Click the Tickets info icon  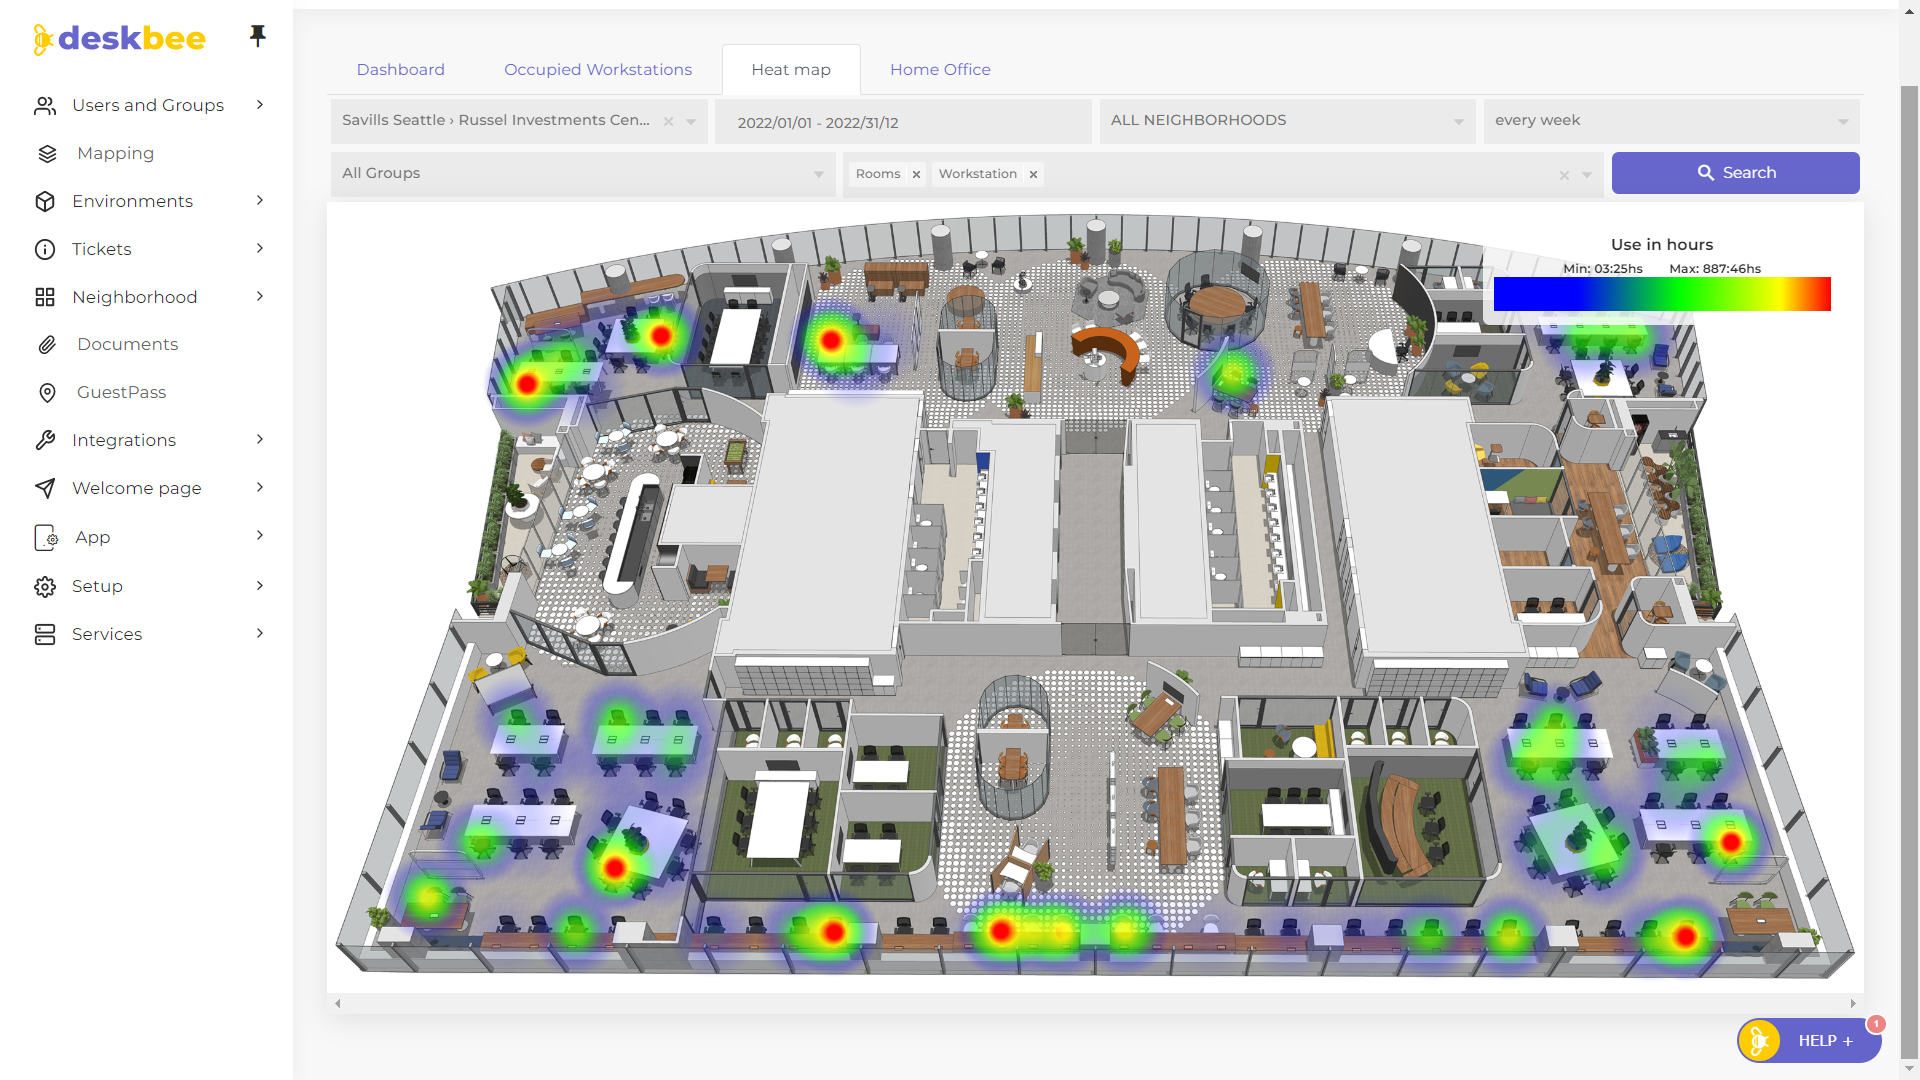coord(45,249)
